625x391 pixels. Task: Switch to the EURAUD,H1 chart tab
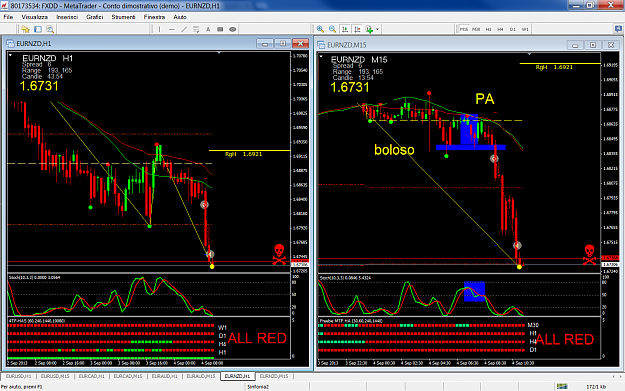point(164,376)
